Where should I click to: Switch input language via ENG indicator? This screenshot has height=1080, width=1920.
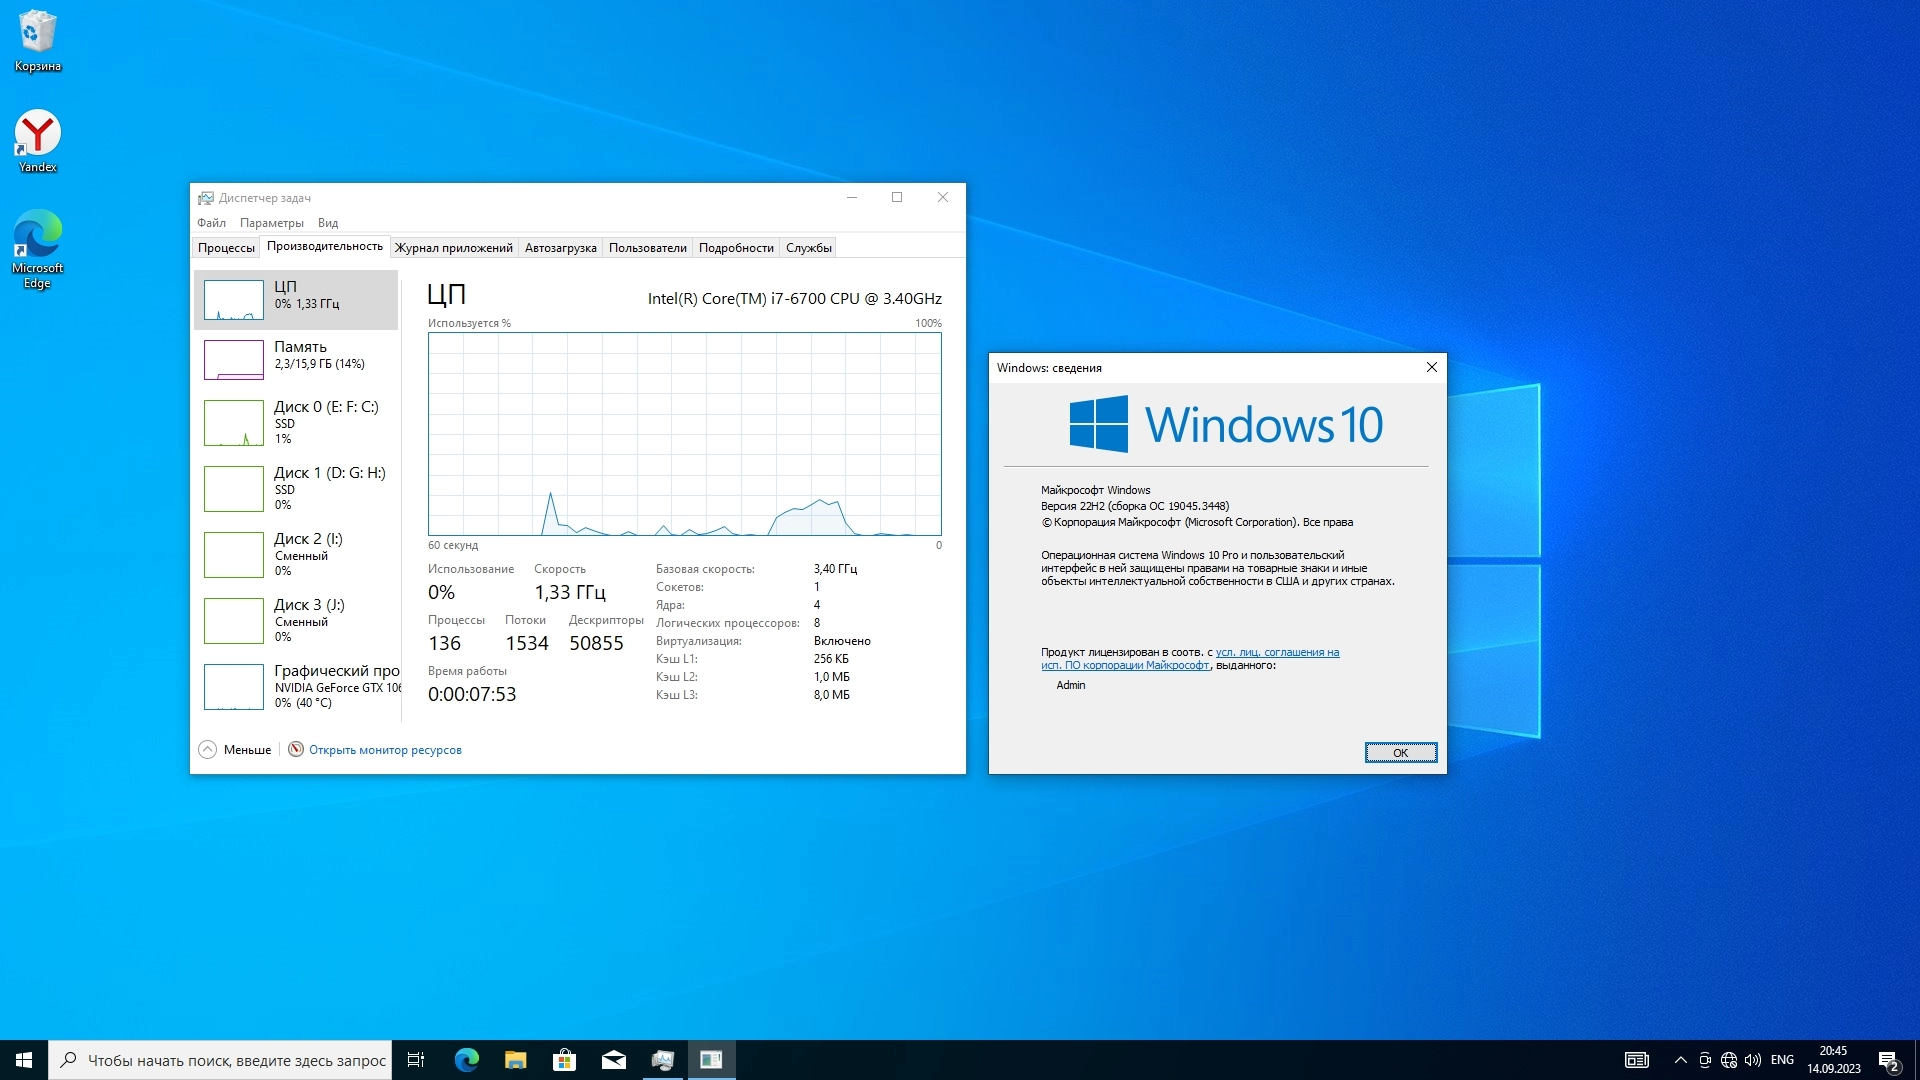1782,1060
